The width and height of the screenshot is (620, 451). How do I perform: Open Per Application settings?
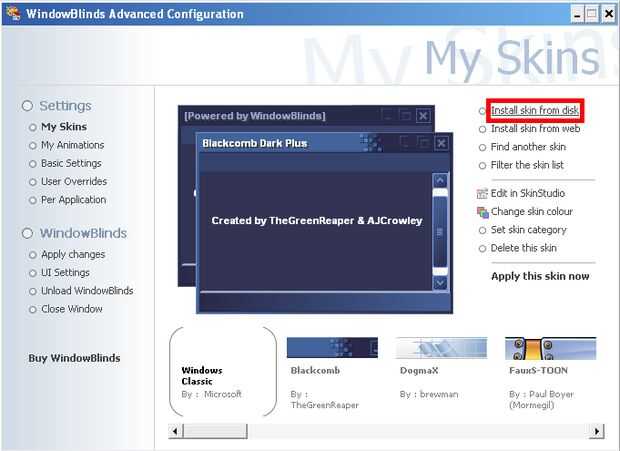74,200
